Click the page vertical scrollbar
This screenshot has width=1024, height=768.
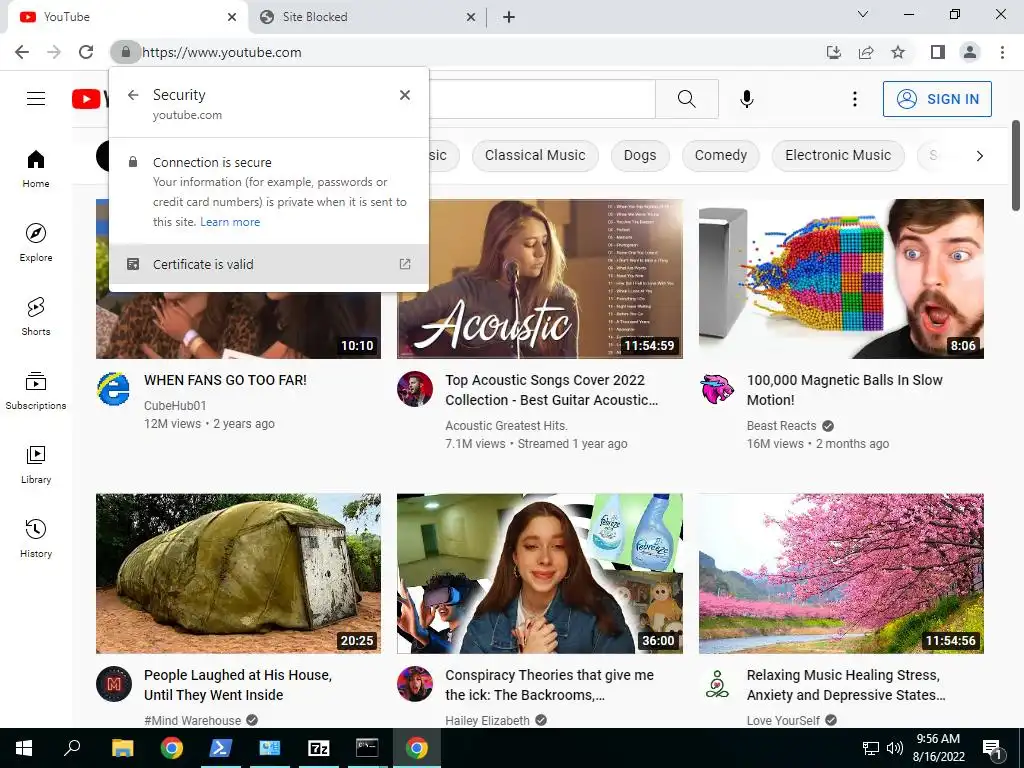coord(1016,166)
